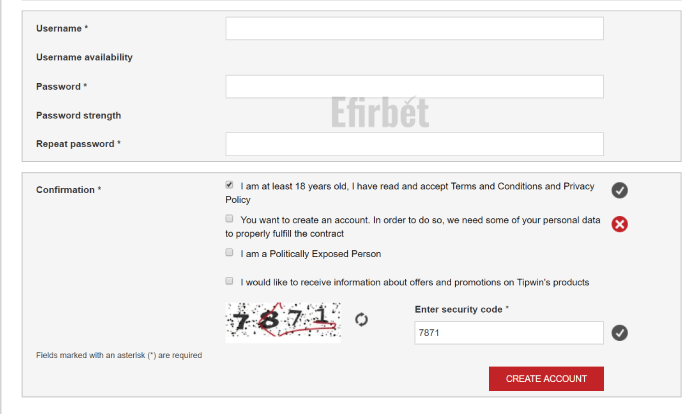Click the checkmark icon next to security code
Viewport: 700px width, 414px height.
click(x=620, y=333)
